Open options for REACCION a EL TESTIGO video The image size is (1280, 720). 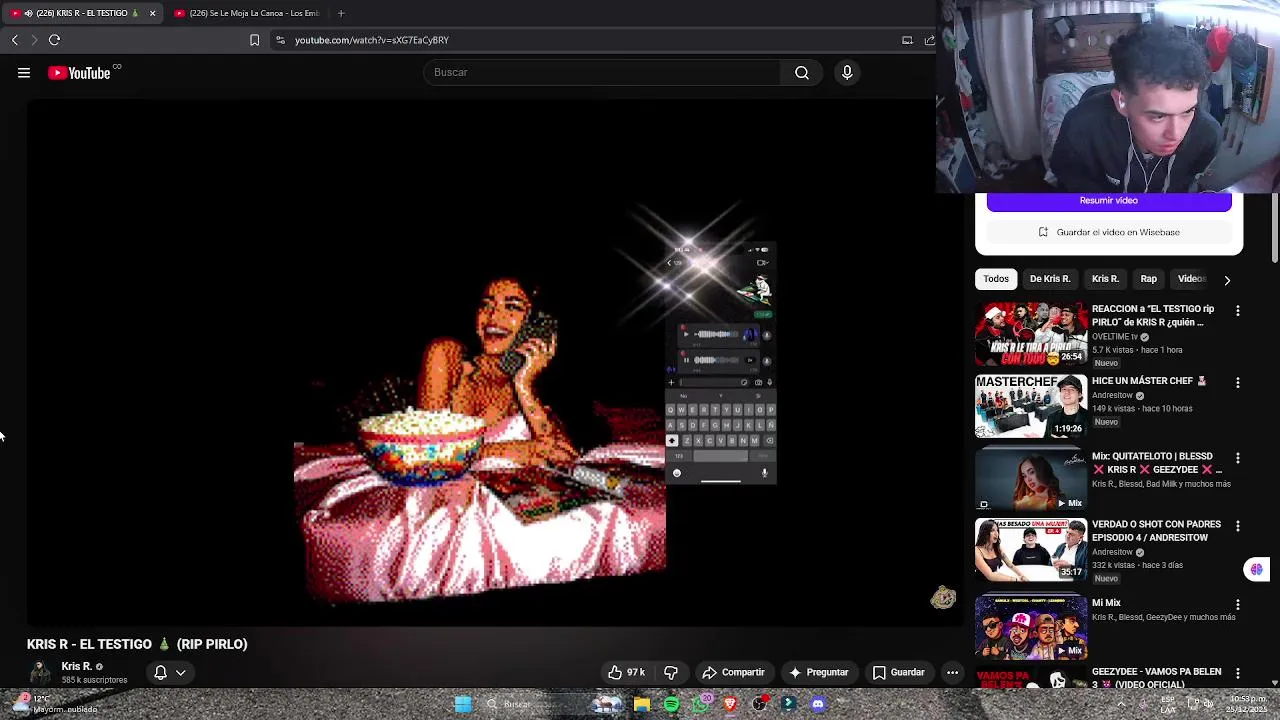(x=1237, y=311)
